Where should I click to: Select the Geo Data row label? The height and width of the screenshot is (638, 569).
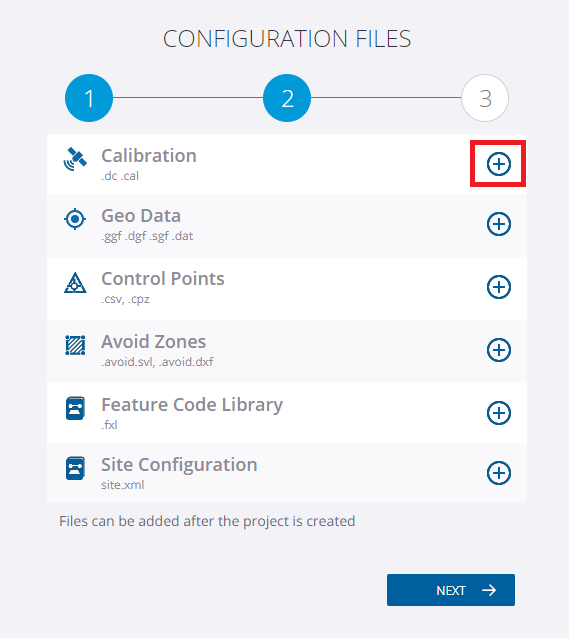141,216
